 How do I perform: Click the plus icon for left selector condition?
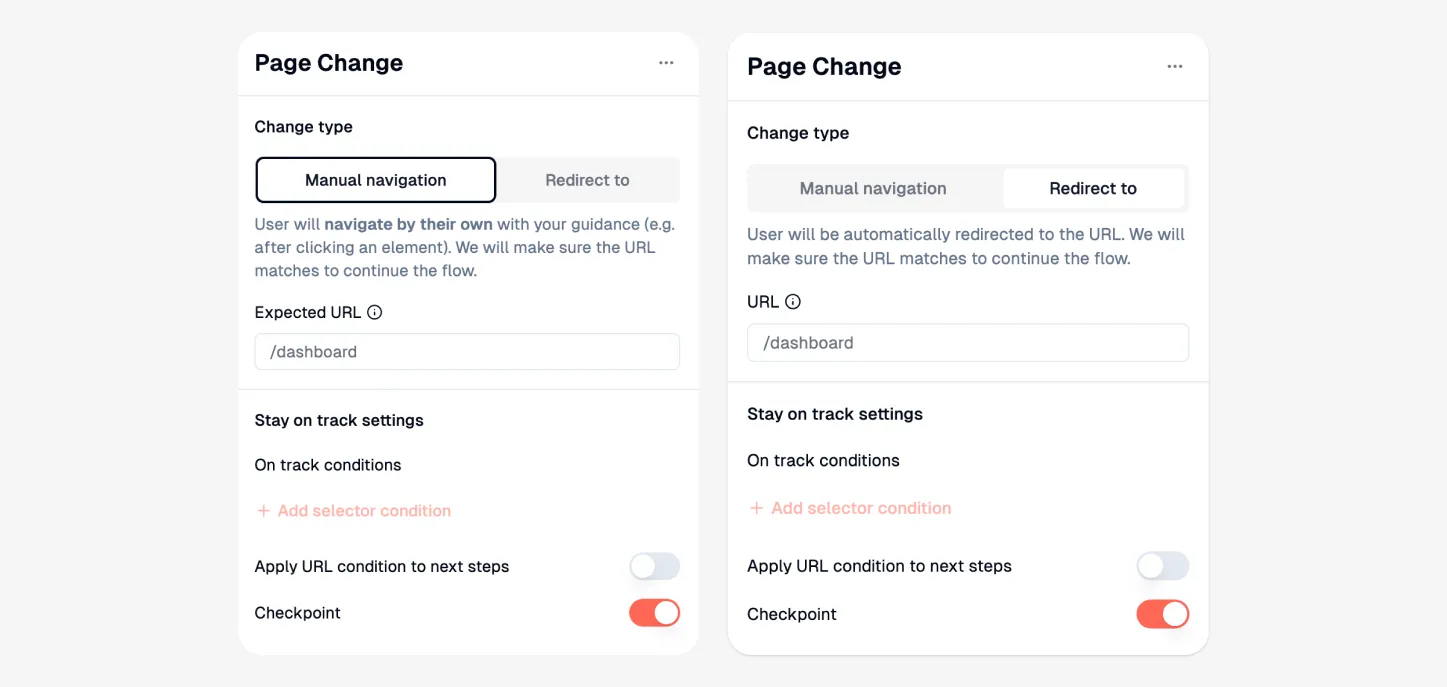click(262, 511)
